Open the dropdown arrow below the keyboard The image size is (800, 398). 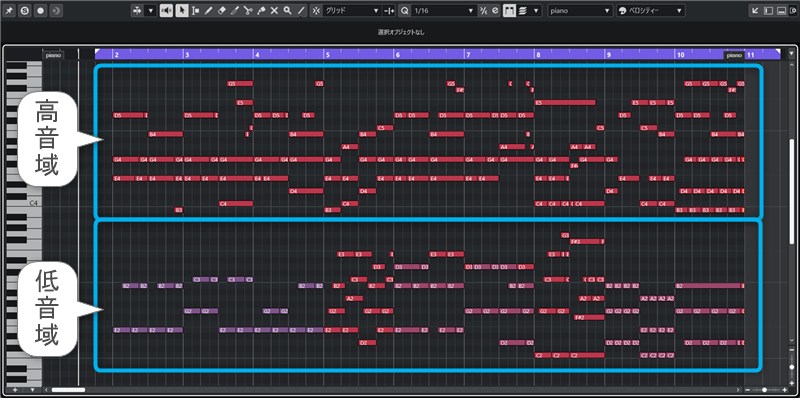(32, 390)
